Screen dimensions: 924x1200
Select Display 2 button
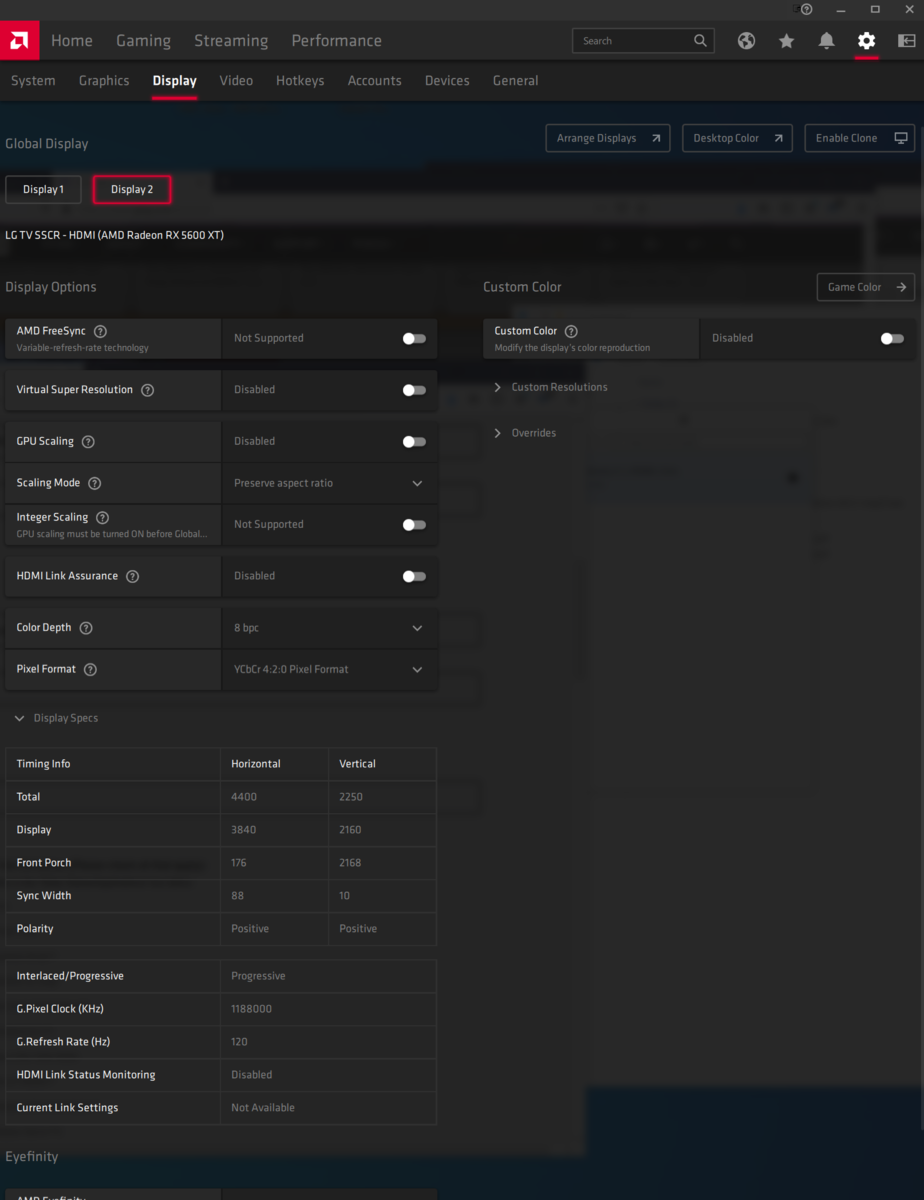132,190
